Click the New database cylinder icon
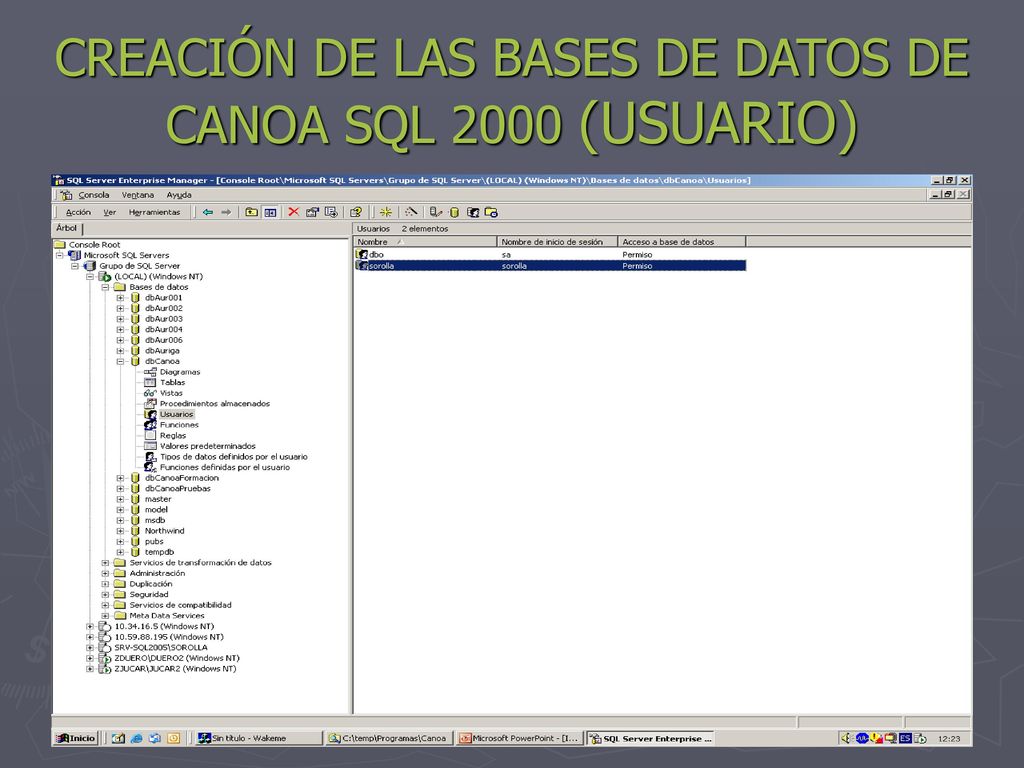This screenshot has height=768, width=1024. [x=455, y=212]
